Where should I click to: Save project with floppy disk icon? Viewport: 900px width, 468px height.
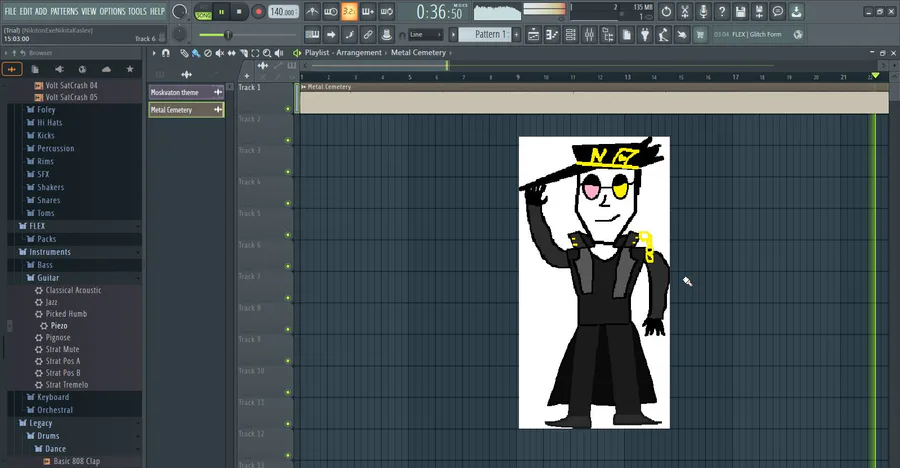[x=740, y=11]
